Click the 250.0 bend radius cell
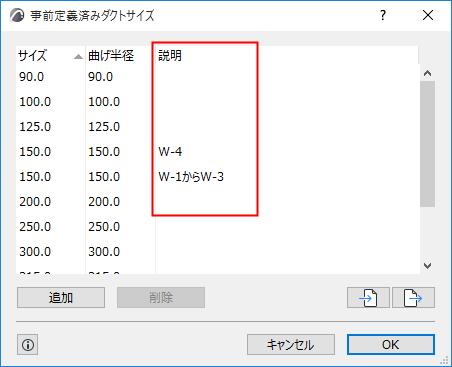The width and height of the screenshot is (452, 367). tap(104, 227)
